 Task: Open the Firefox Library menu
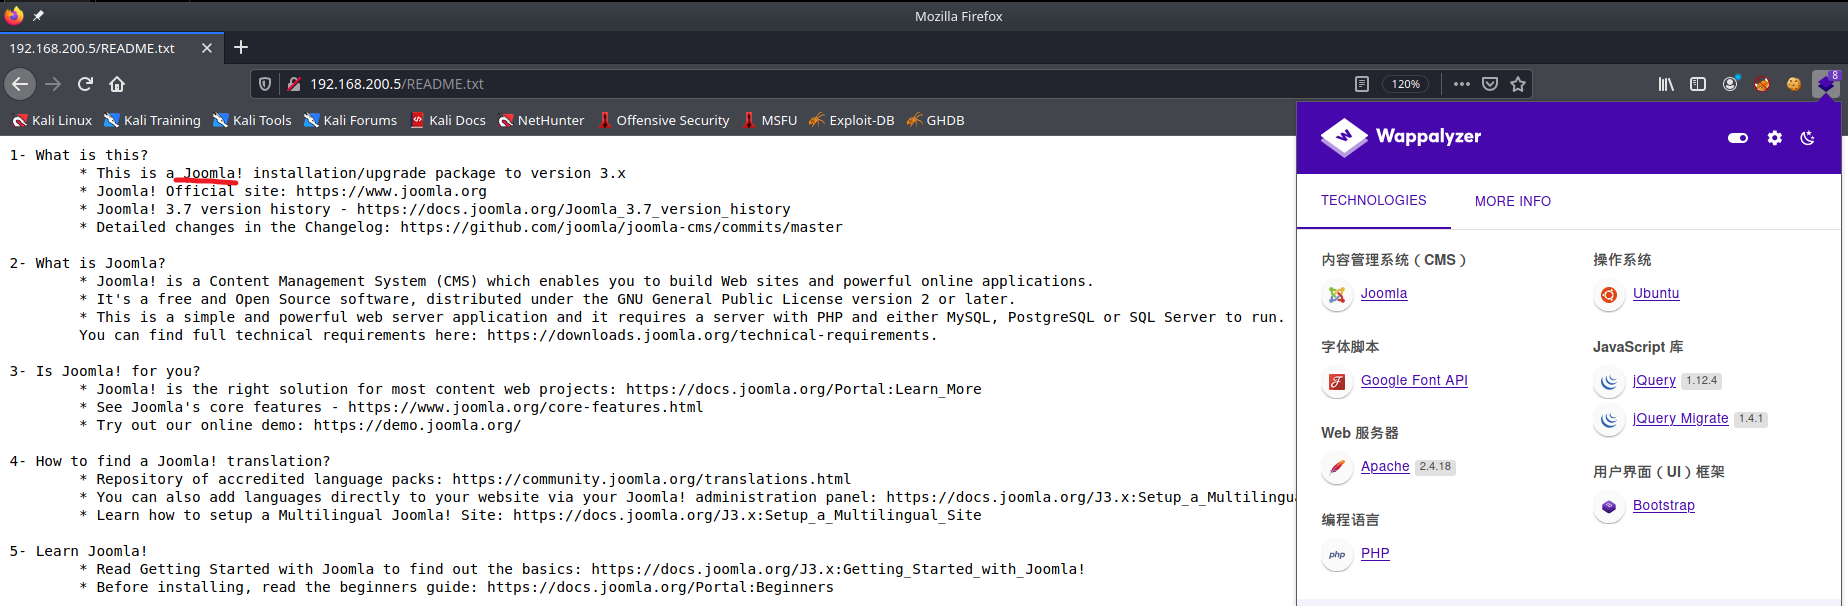pyautogui.click(x=1666, y=84)
